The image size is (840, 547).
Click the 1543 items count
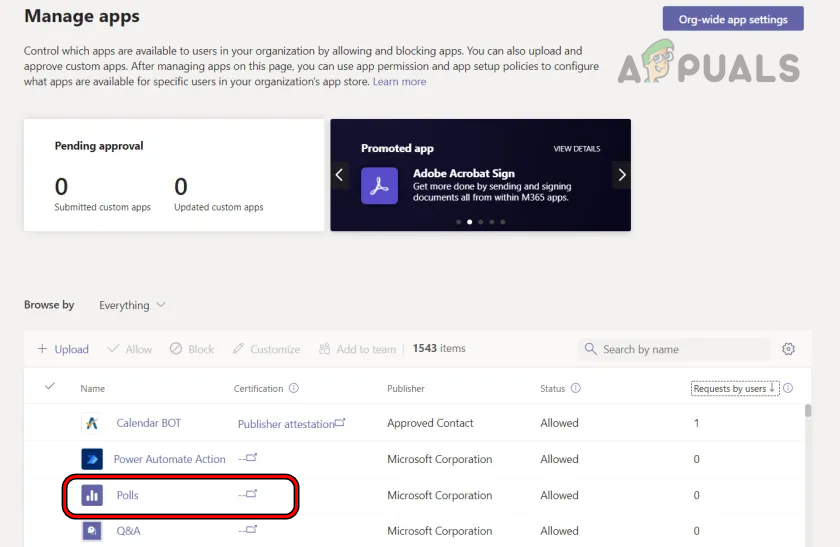pos(439,348)
